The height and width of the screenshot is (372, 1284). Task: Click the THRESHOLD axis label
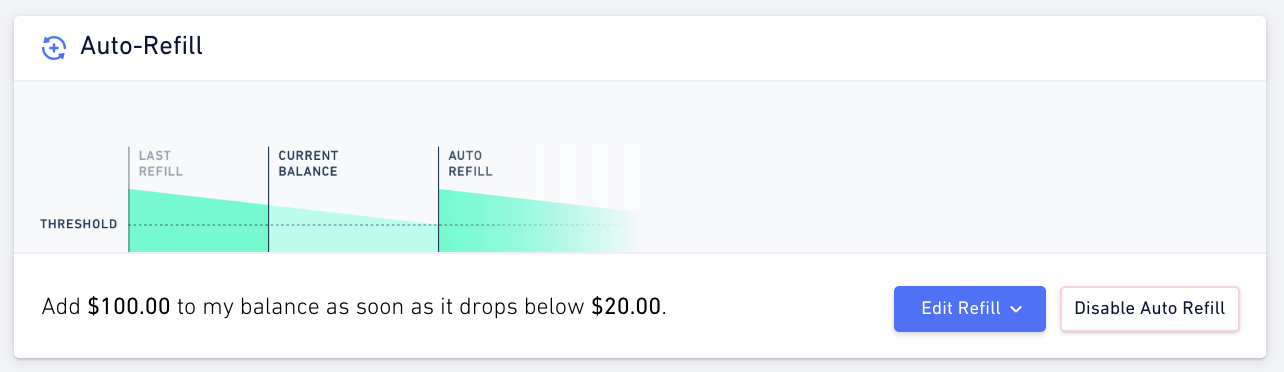(78, 224)
